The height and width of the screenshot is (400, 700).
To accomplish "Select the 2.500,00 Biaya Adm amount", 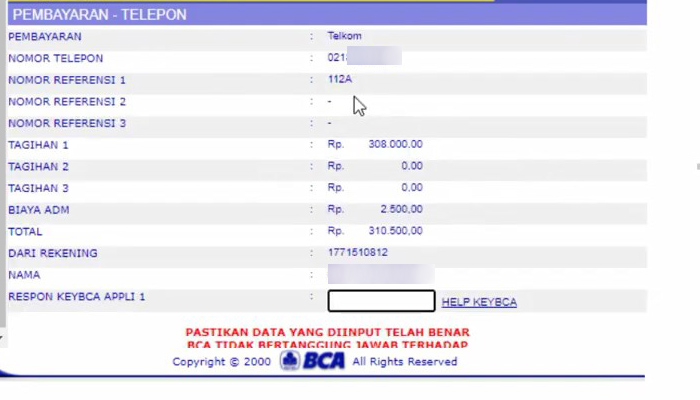I will [401, 209].
